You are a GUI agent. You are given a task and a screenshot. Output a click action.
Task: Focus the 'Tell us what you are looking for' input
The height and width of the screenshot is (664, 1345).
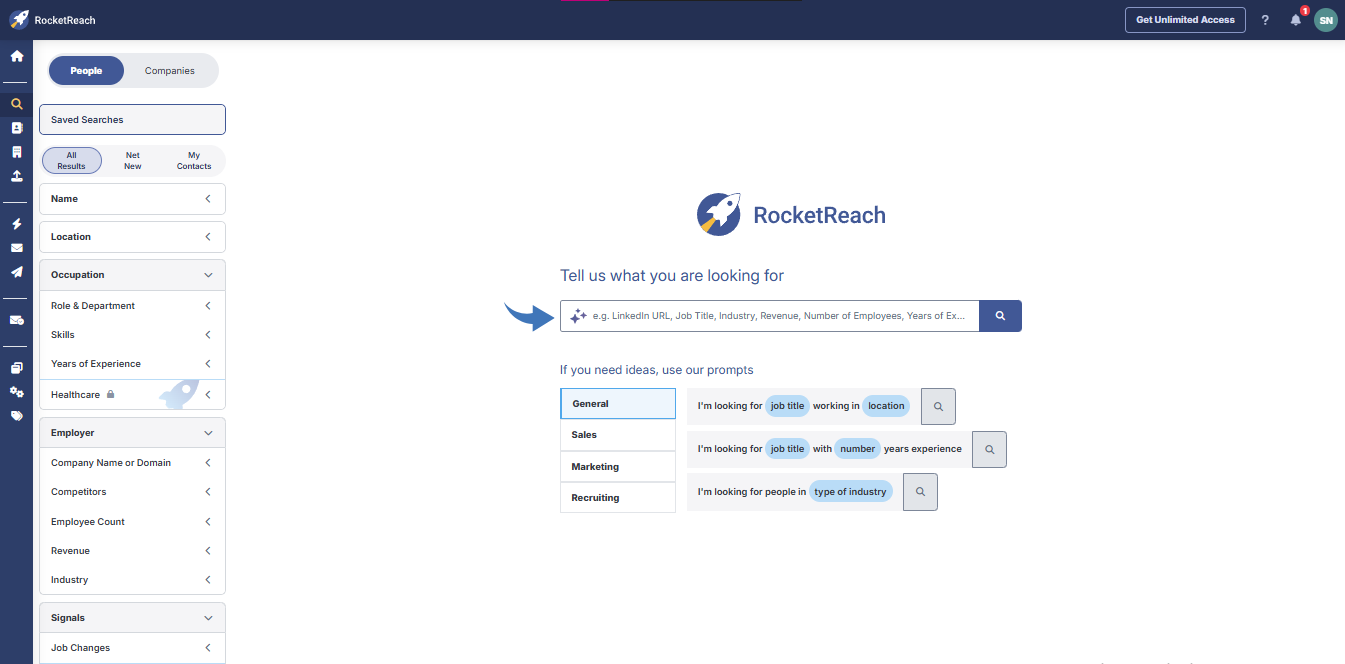pyautogui.click(x=770, y=316)
